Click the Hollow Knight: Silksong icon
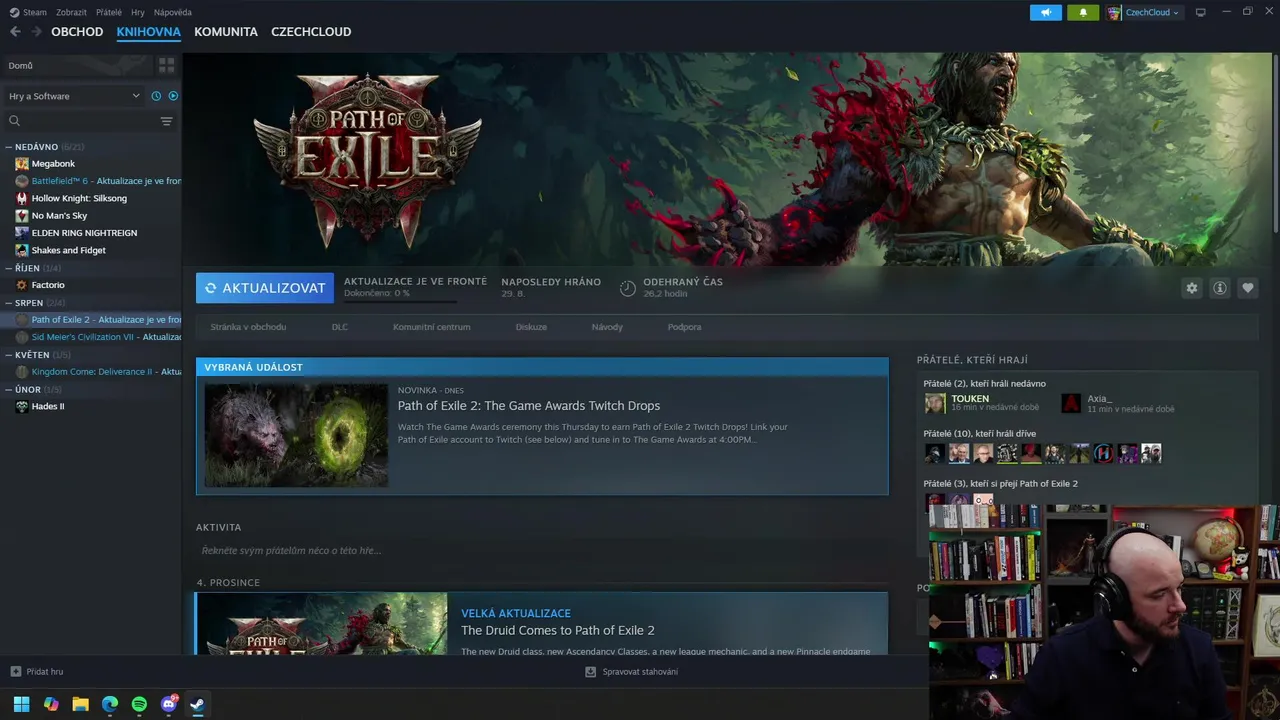The height and width of the screenshot is (720, 1280). pyautogui.click(x=22, y=198)
